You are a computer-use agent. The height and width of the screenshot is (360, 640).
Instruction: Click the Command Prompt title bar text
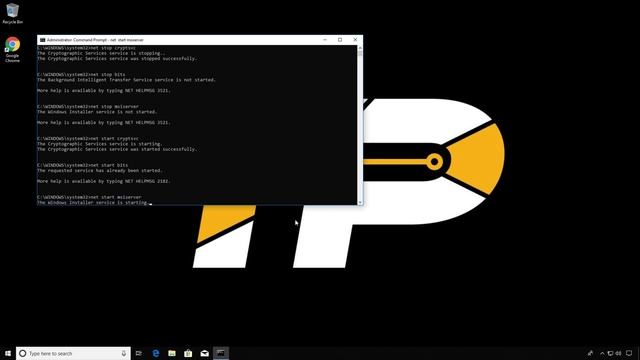(95, 40)
